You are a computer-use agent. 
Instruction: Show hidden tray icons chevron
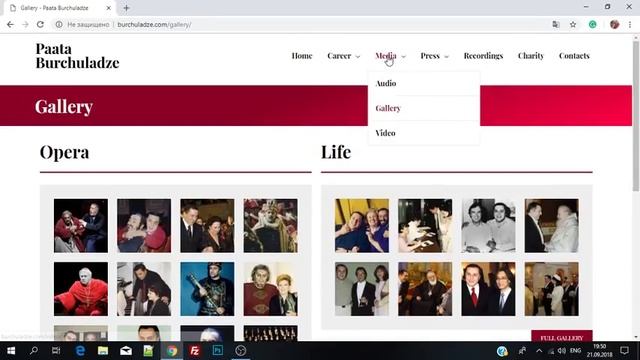coord(539,351)
